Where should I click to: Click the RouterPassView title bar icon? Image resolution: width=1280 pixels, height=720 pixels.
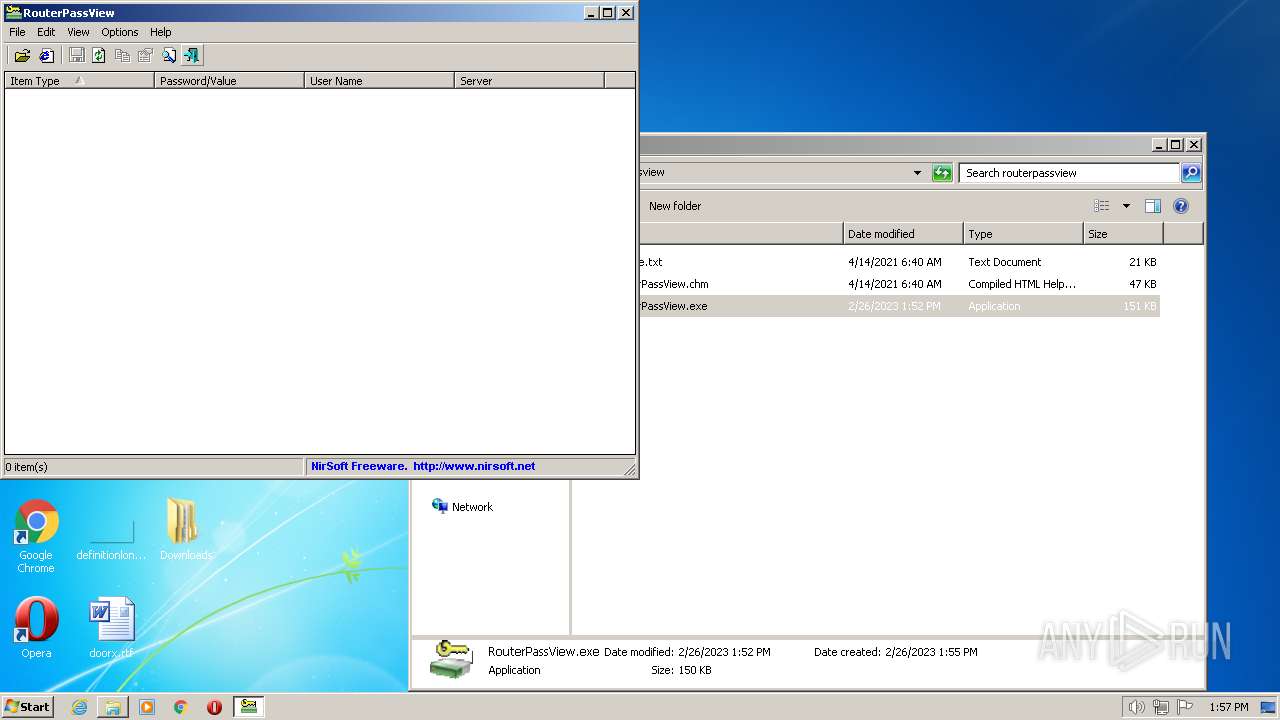13,13
